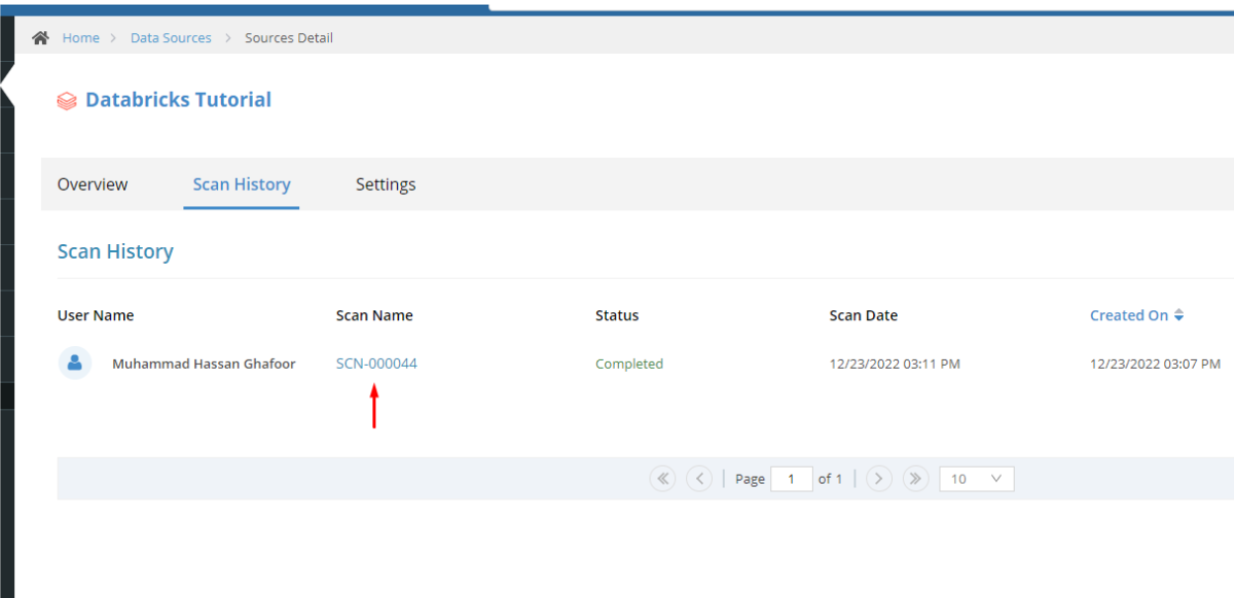The height and width of the screenshot is (598, 1234).
Task: Open the Settings tab
Action: tap(386, 184)
